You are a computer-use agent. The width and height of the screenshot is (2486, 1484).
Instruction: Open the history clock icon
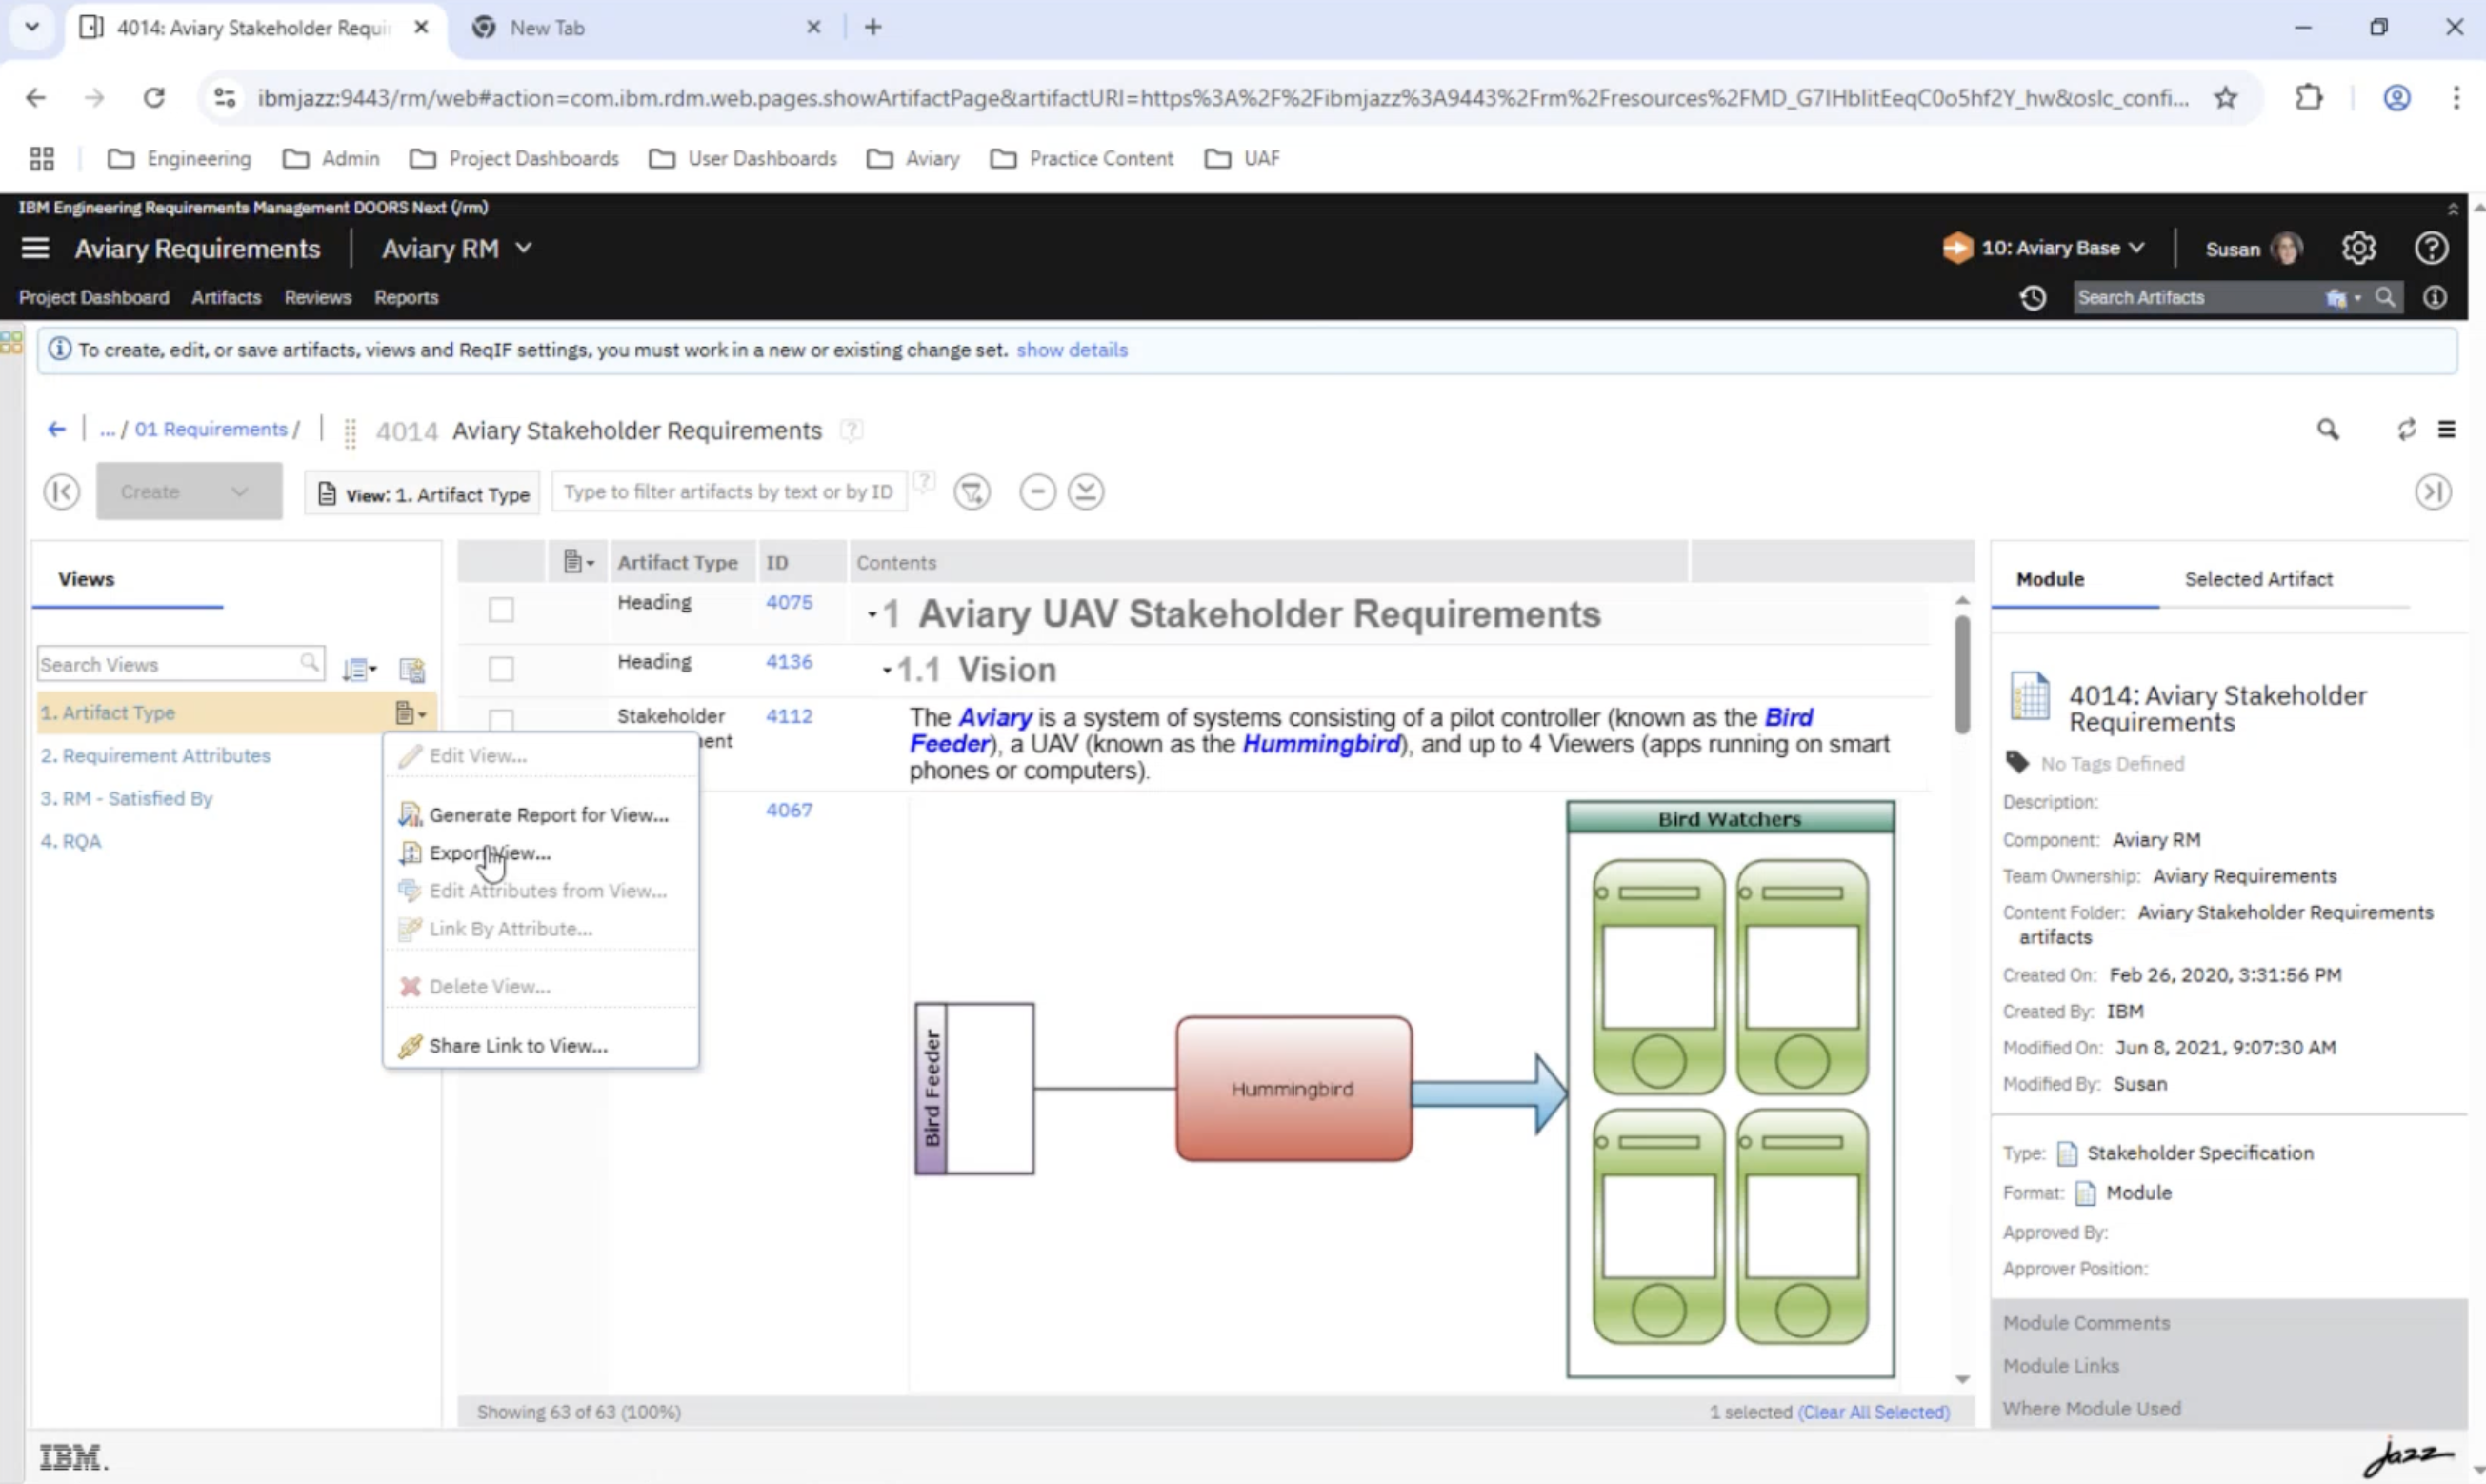click(x=2032, y=298)
